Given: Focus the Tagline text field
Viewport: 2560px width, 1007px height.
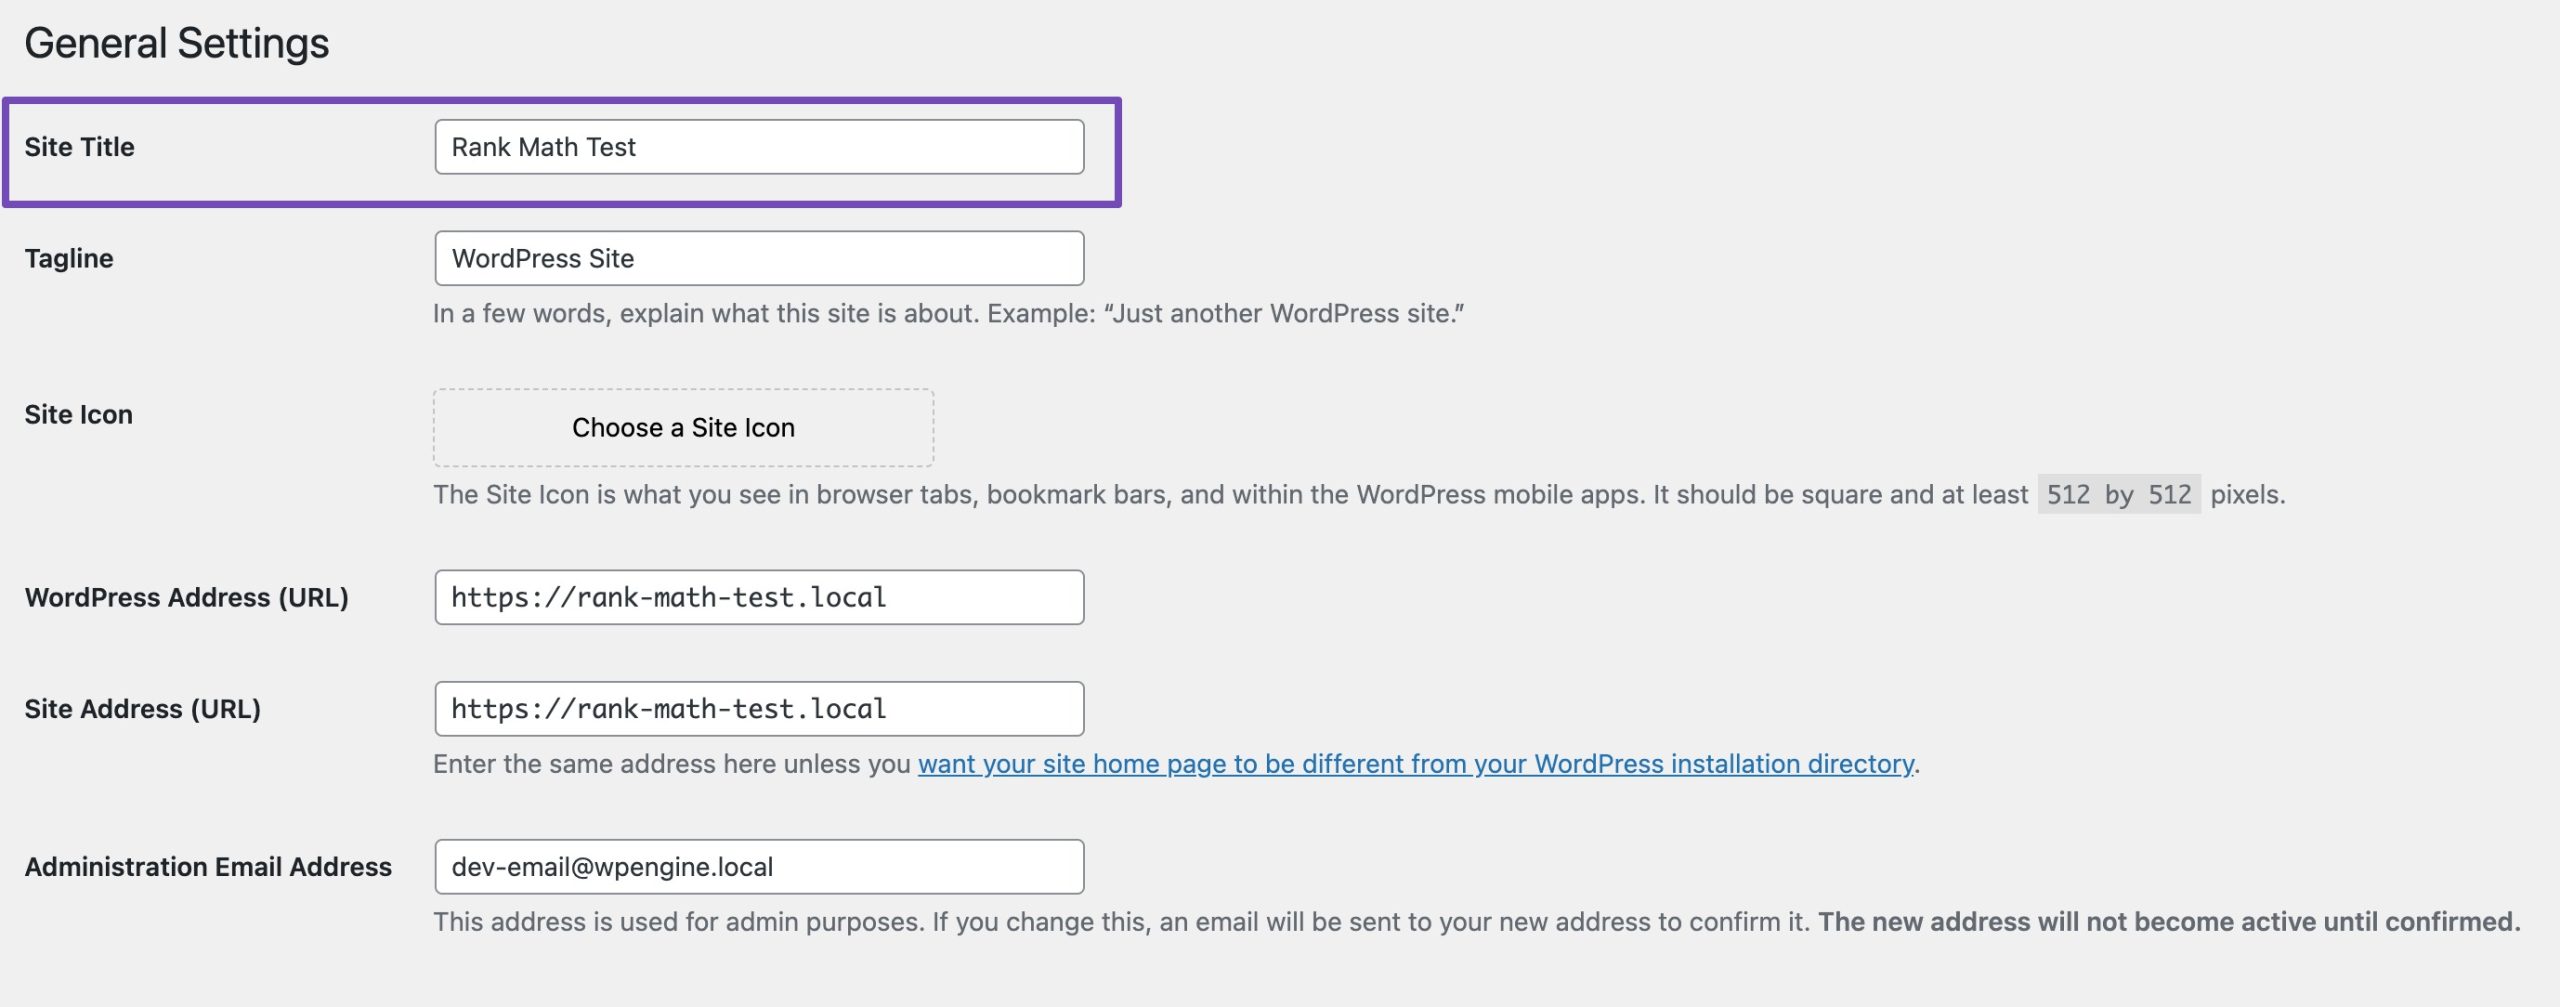Looking at the screenshot, I should [x=758, y=258].
